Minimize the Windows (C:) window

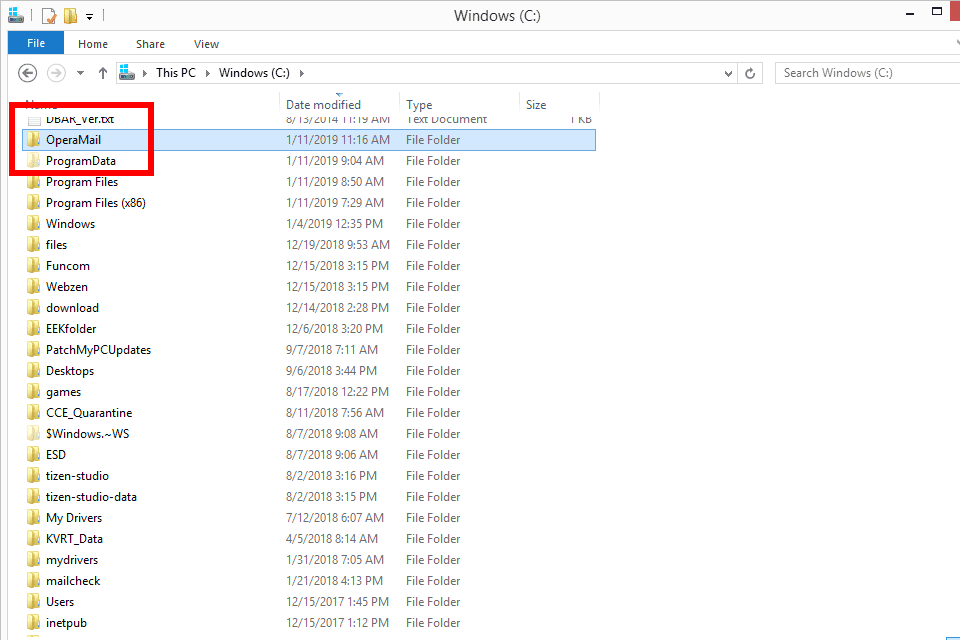(x=910, y=13)
